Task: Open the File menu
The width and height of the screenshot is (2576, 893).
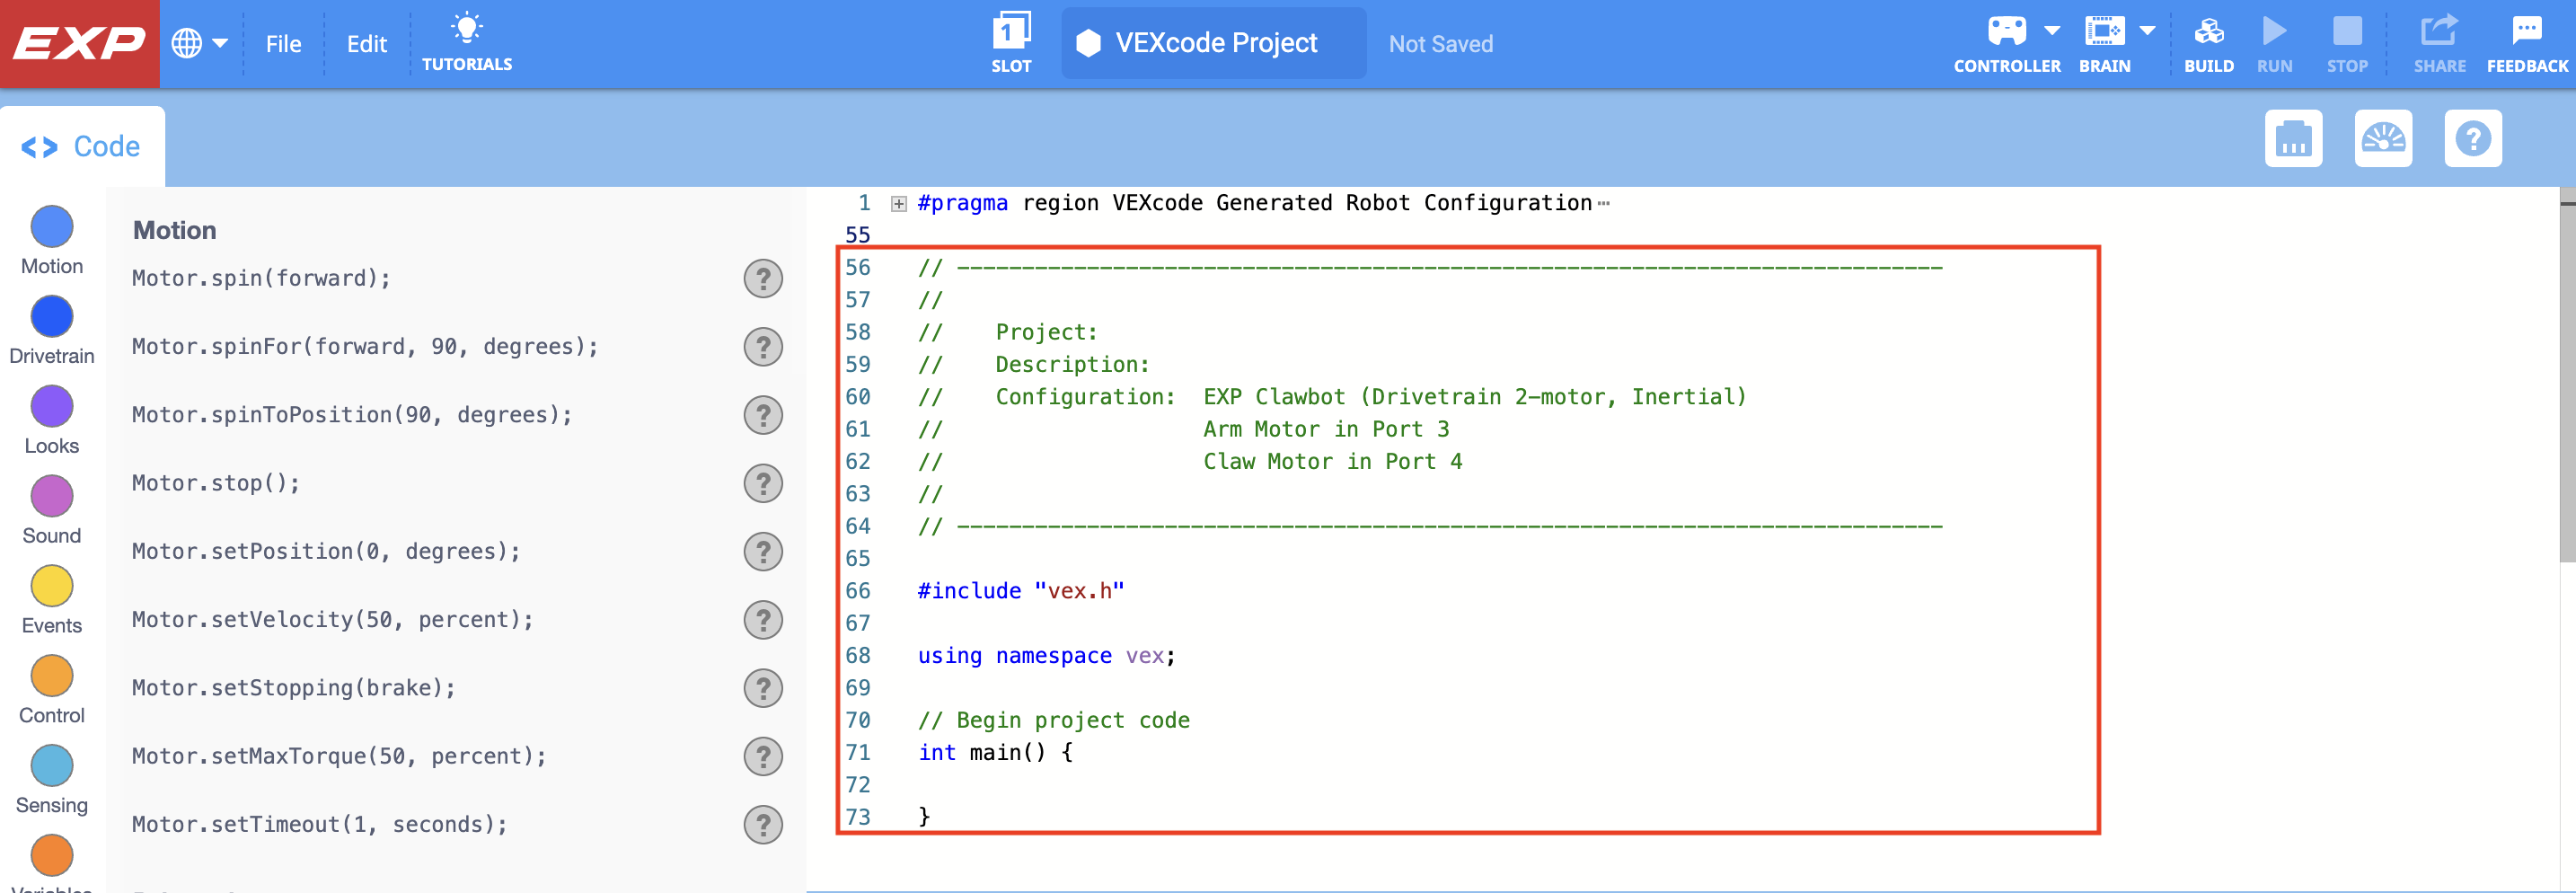Action: tap(283, 43)
